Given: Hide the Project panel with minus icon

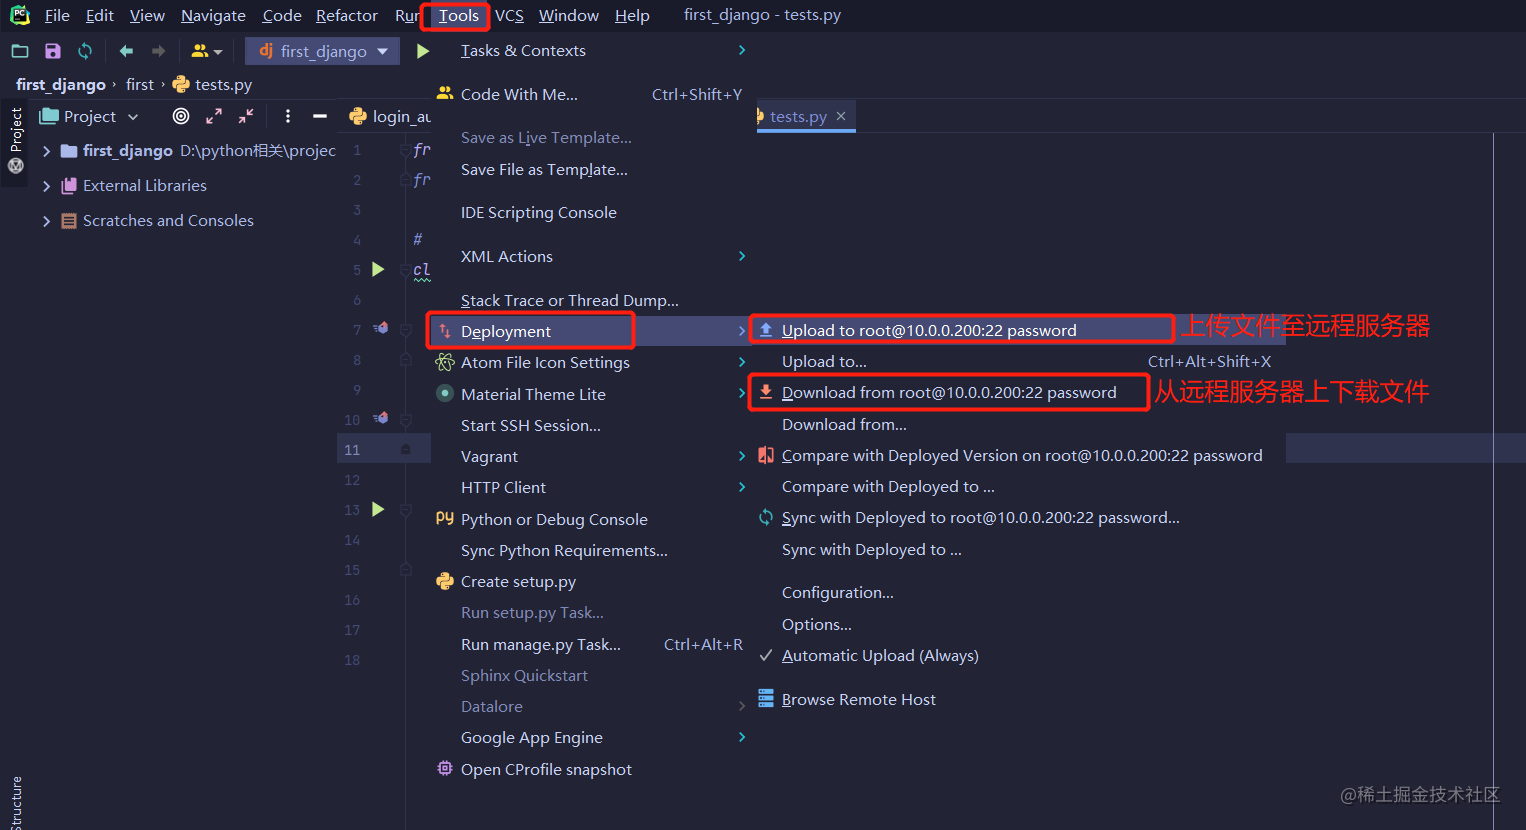Looking at the screenshot, I should 320,116.
